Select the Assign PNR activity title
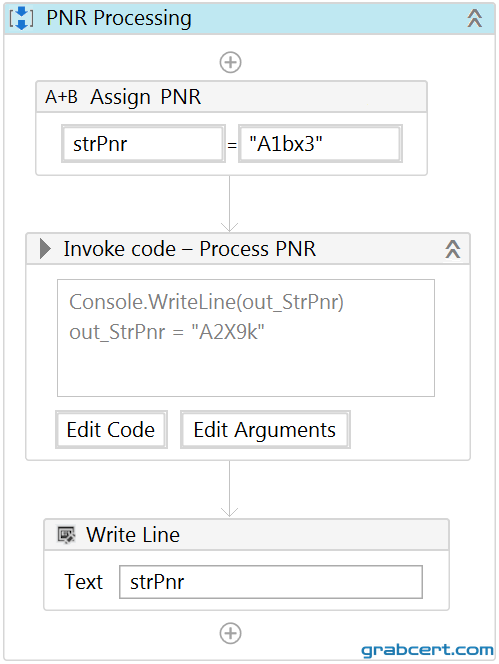The height and width of the screenshot is (664, 499). (145, 97)
